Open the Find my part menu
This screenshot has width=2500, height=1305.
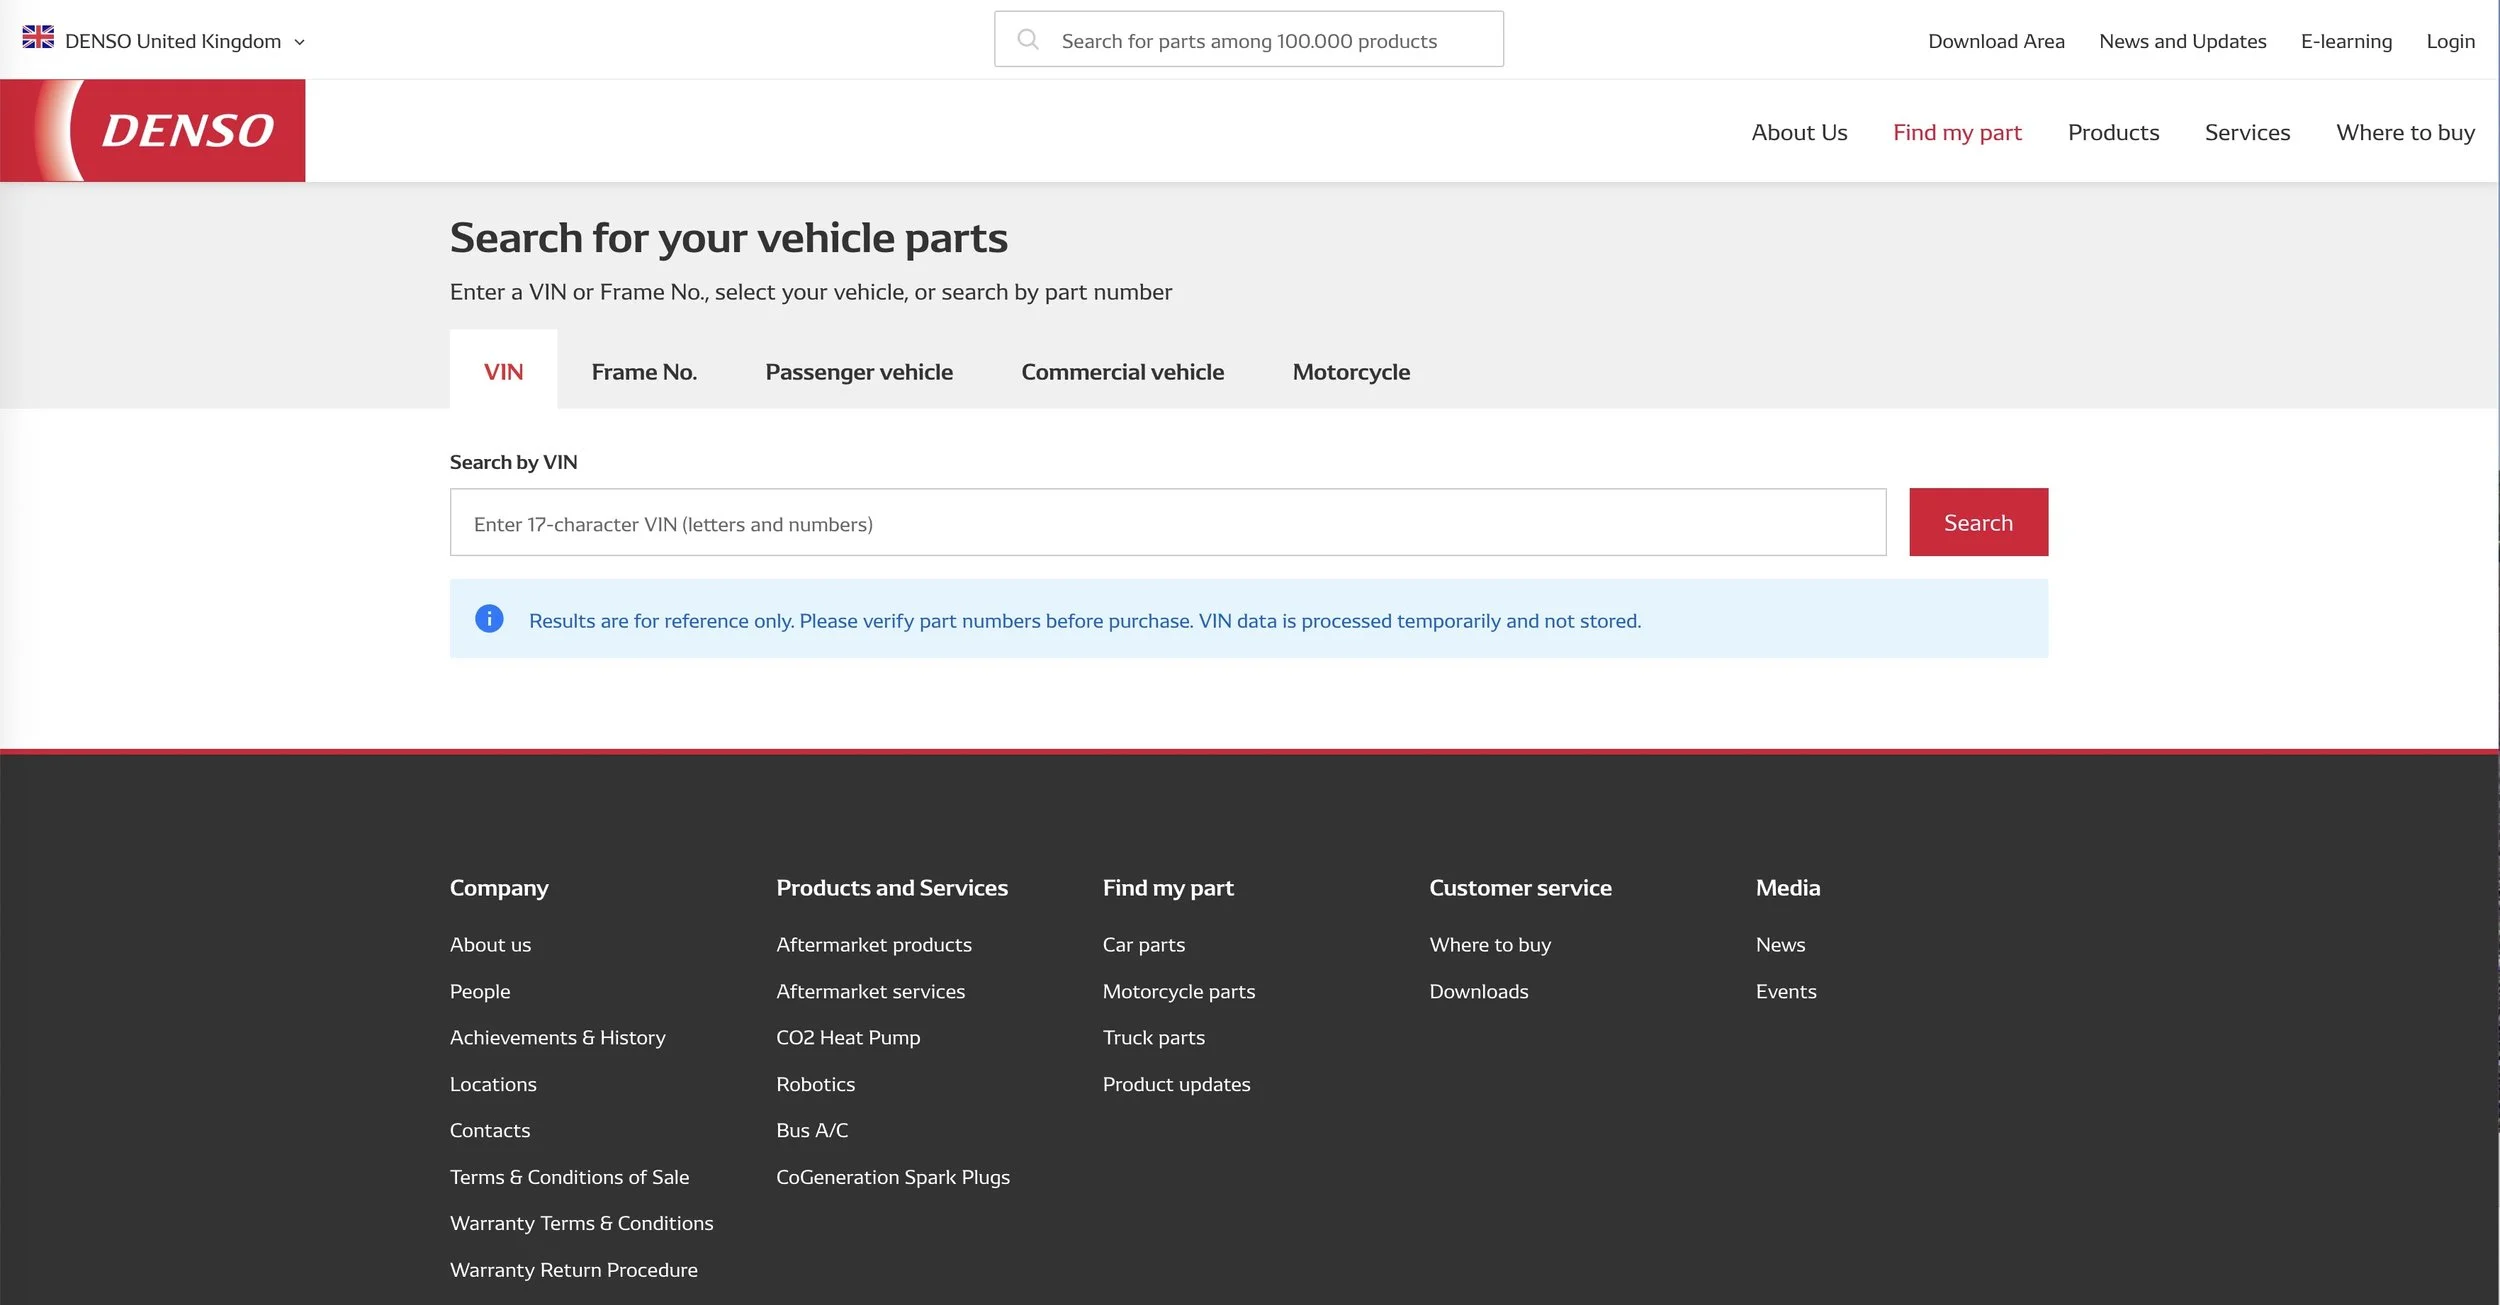[1956, 131]
